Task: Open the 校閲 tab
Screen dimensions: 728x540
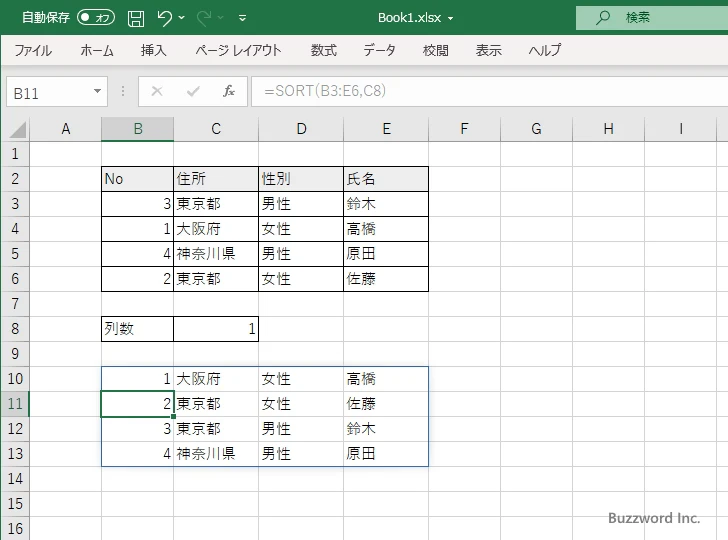Action: (436, 50)
